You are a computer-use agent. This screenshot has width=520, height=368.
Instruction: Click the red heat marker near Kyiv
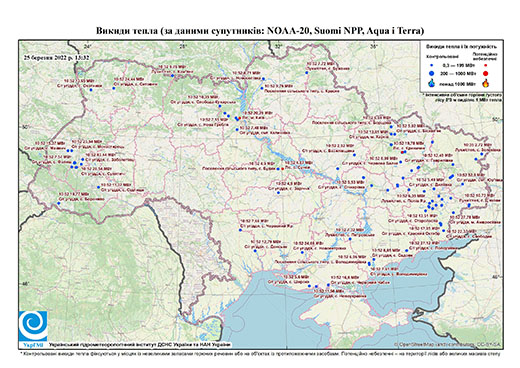[240, 118]
